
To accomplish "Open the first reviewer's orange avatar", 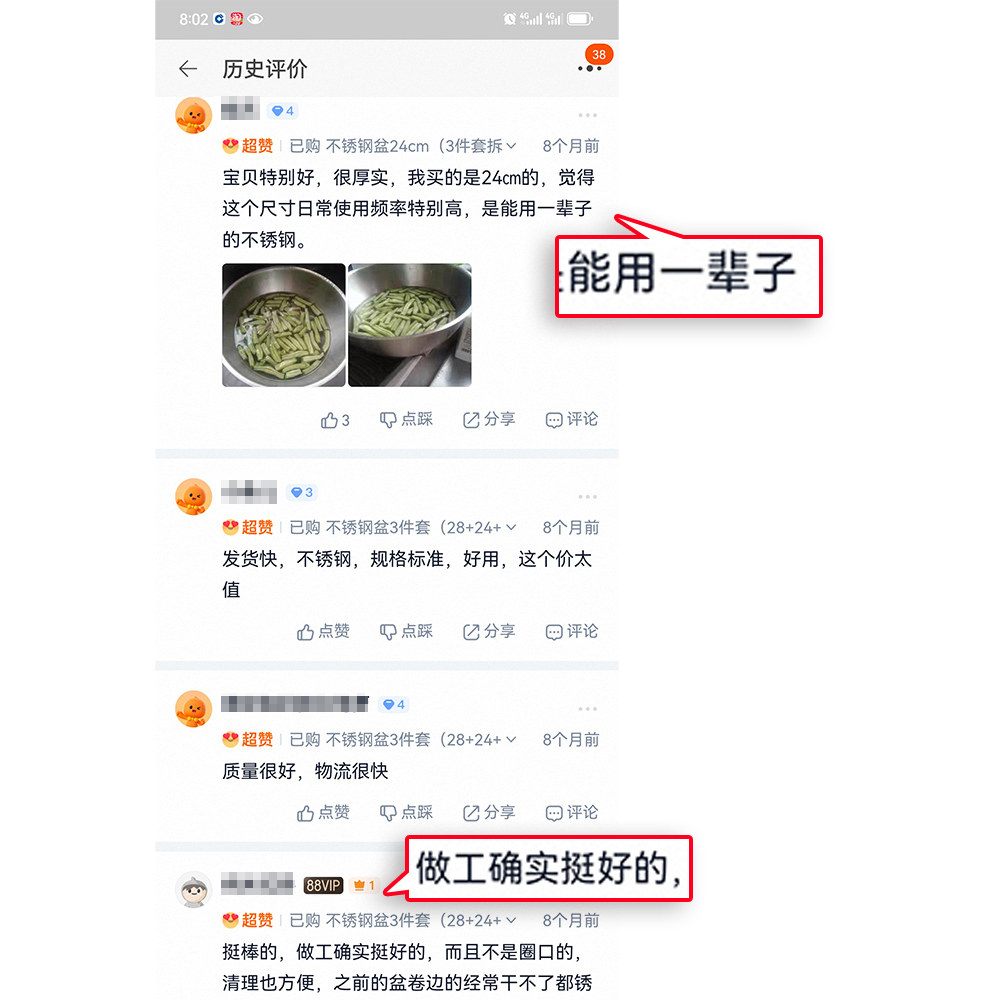I will pos(193,115).
